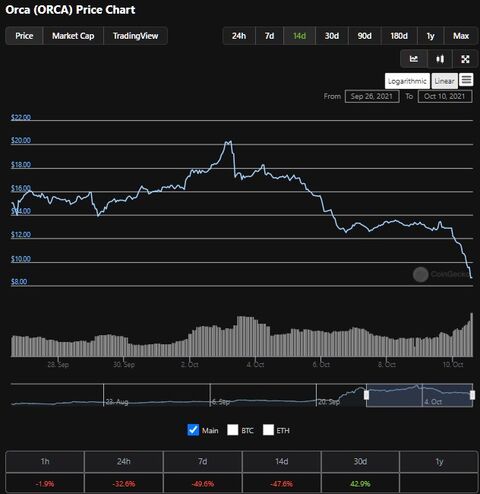Enable the BTC comparison checkbox
Viewport: 480px width, 494px height.
(x=233, y=430)
